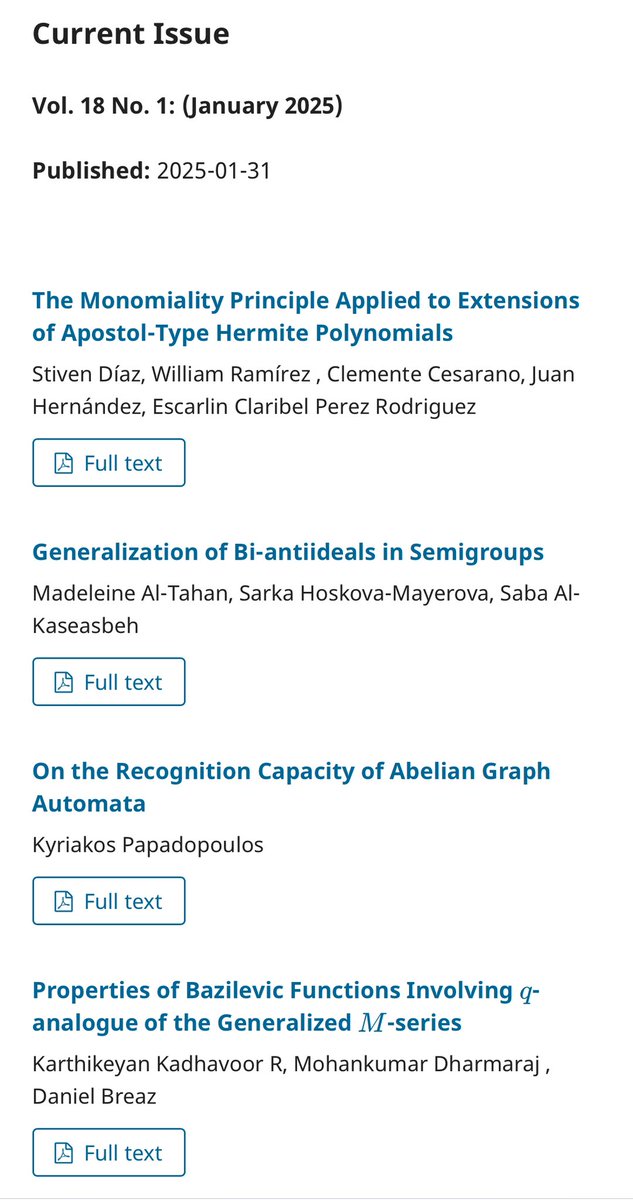Open Properties of Bazilevic Functions article link
Screen dimensions: 633x1200
(287, 1006)
